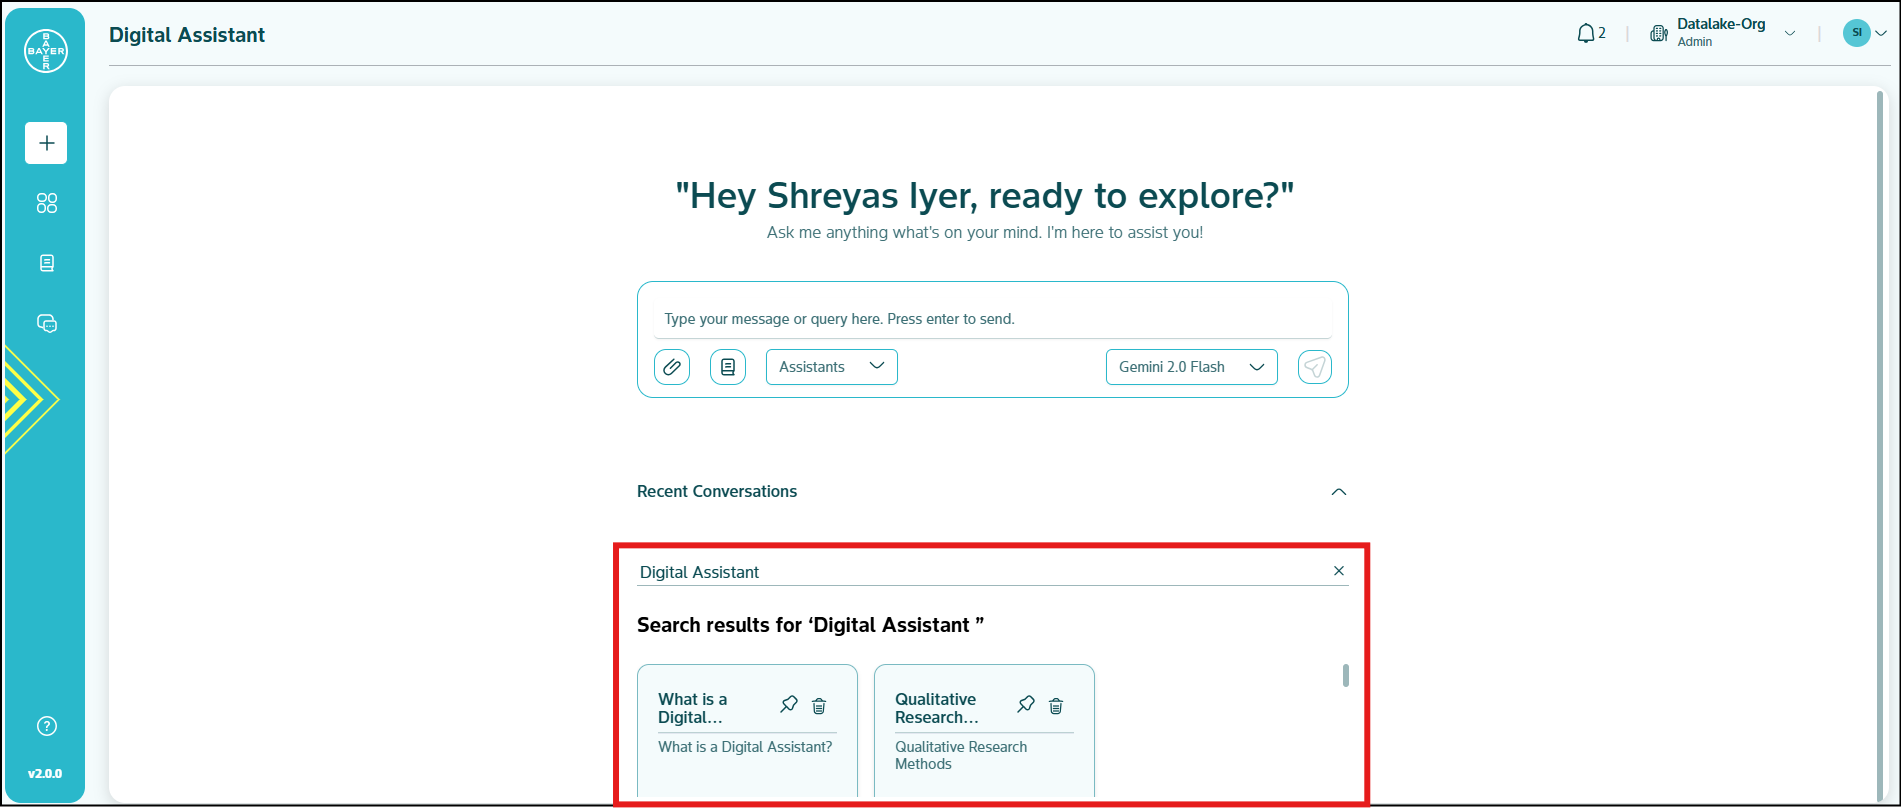Pin the 'What is a Digital...' conversation
Viewport: 1901px width, 808px height.
coord(789,705)
